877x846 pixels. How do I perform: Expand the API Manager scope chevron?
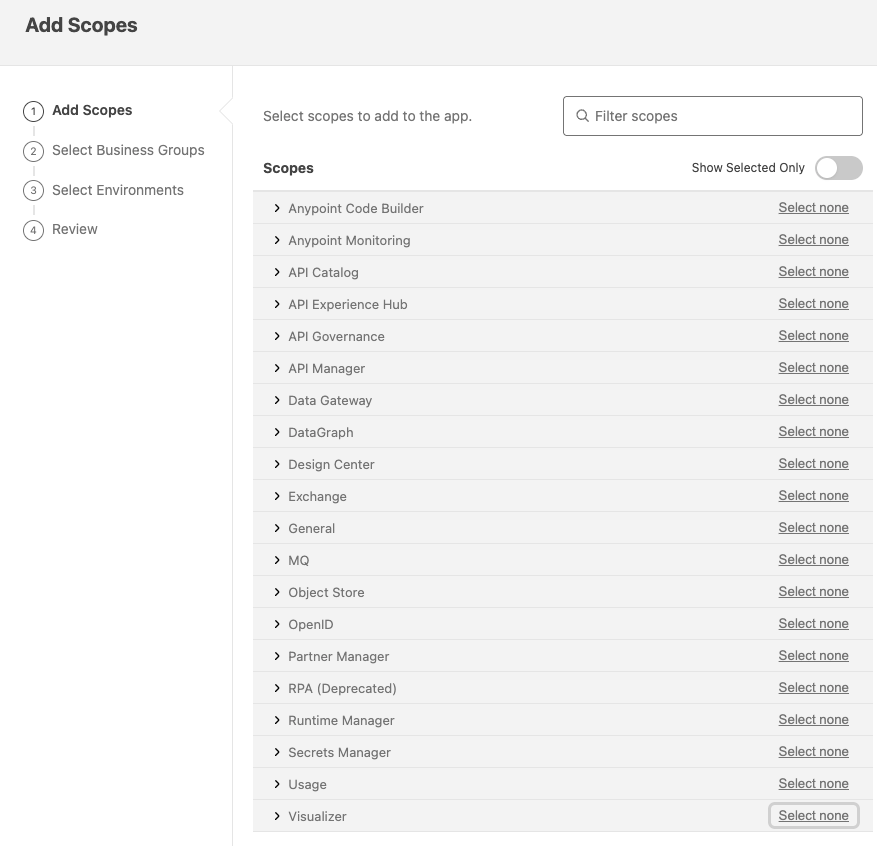click(277, 368)
